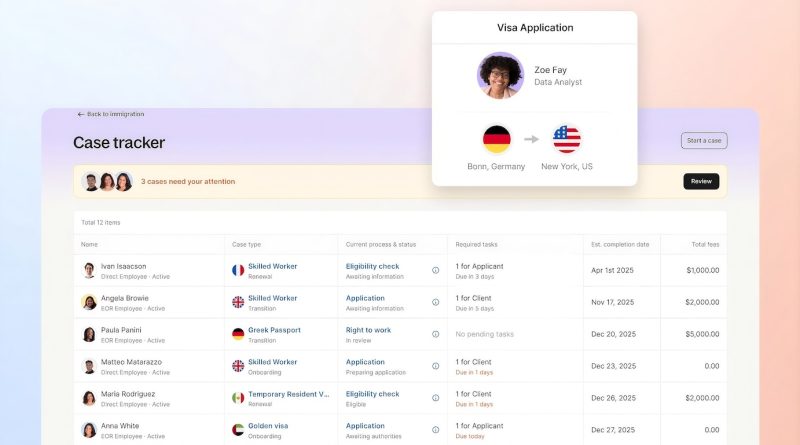
Task: Click the US flag in Visa Application card
Action: 567,139
